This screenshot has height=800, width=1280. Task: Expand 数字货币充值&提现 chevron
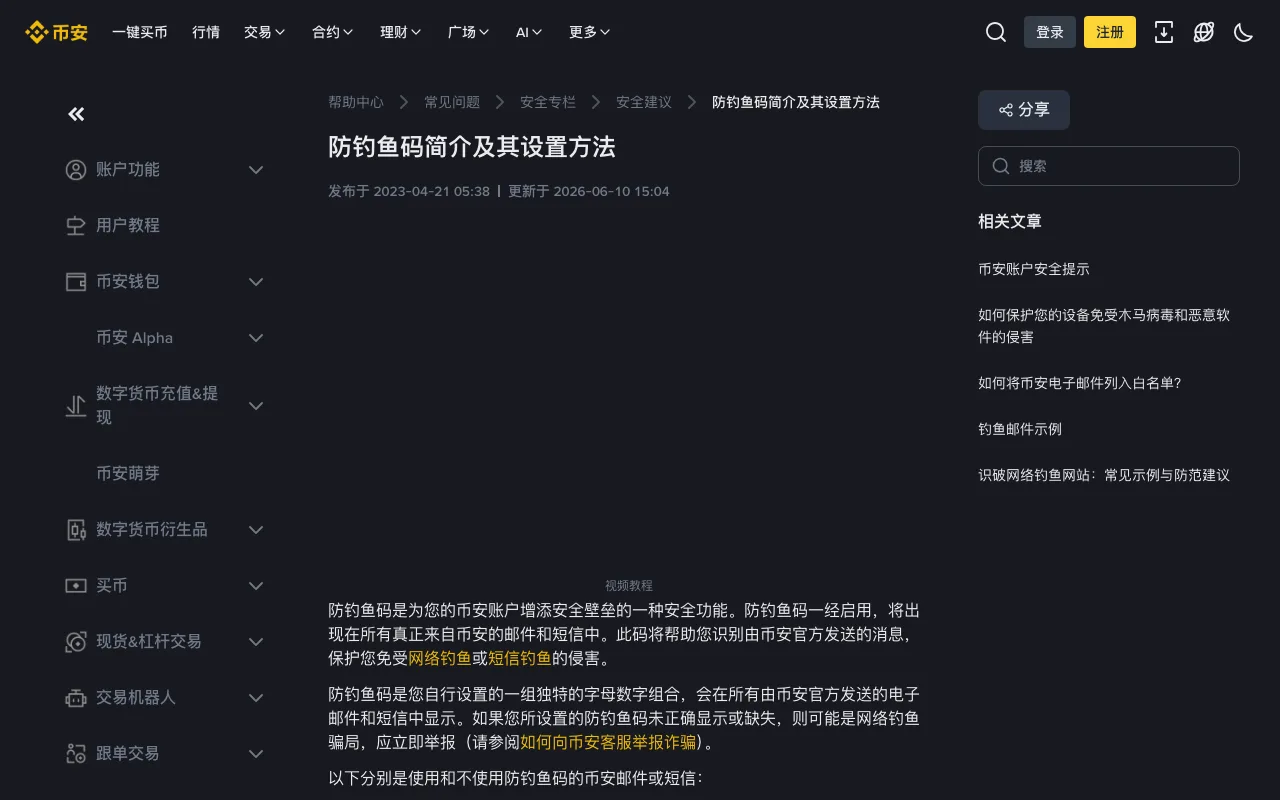256,406
